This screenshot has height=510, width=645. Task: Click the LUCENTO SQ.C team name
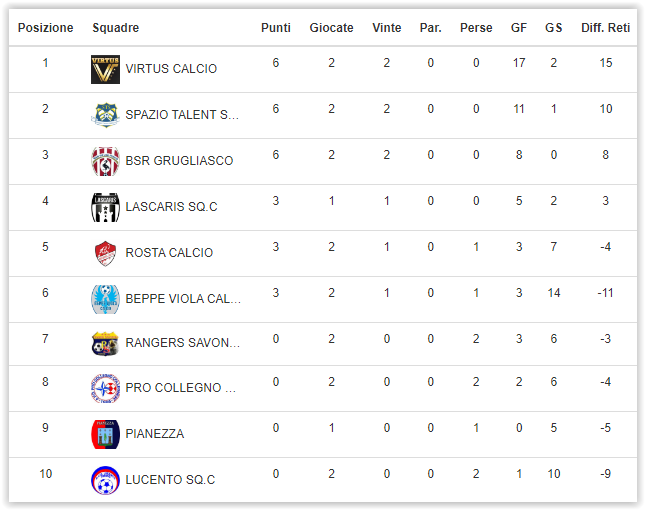pos(170,480)
